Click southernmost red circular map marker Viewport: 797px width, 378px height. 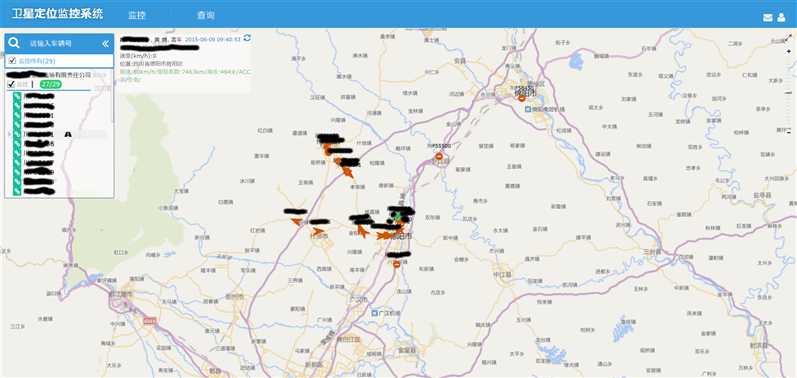tap(396, 264)
